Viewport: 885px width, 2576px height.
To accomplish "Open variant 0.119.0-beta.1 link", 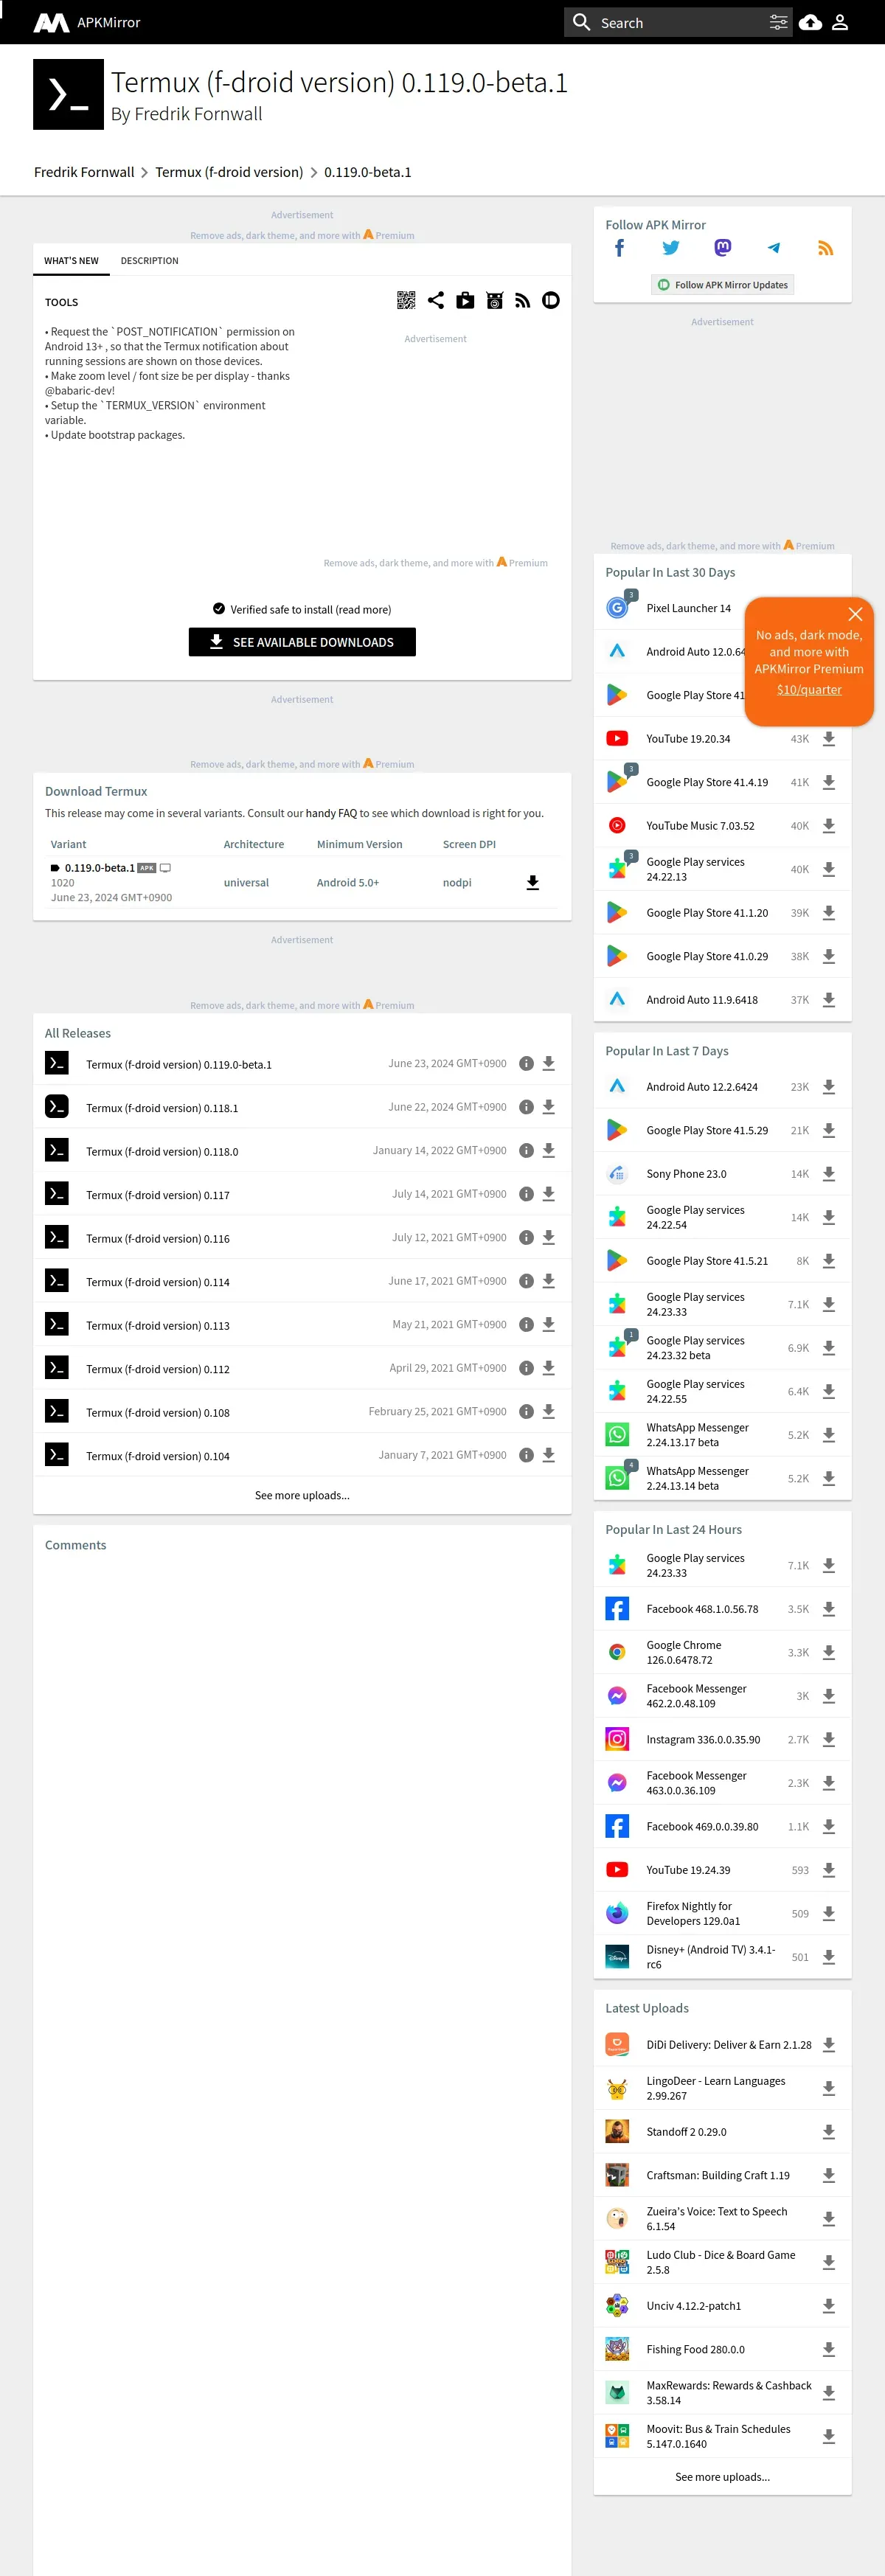I will click(x=99, y=868).
